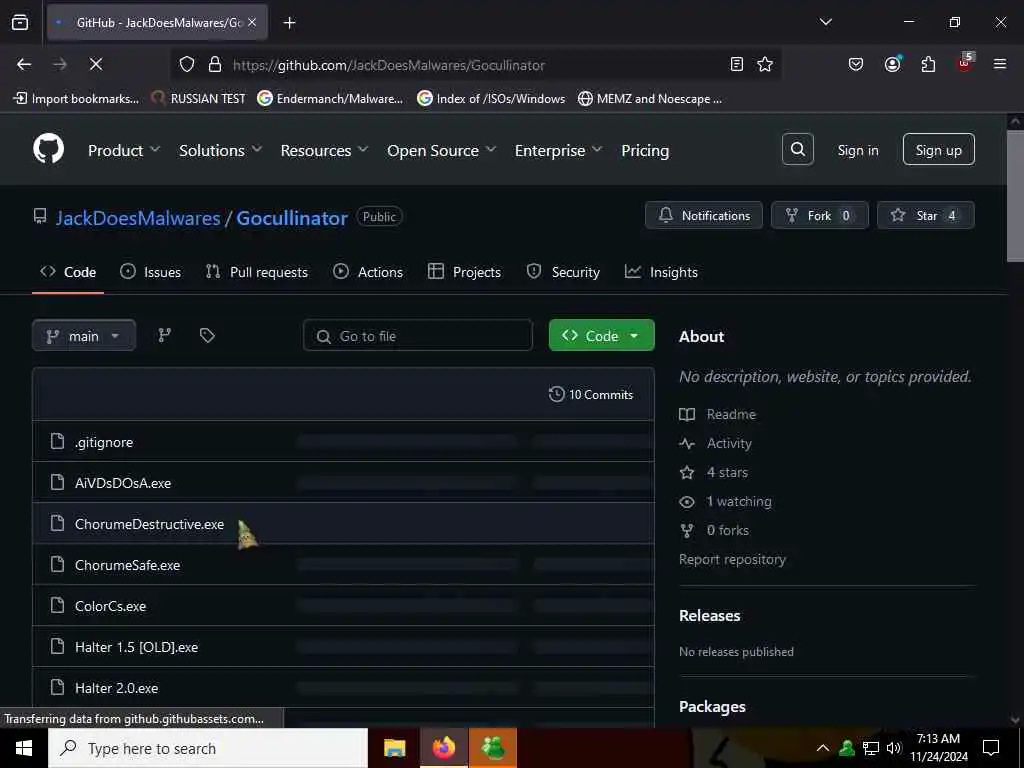
Task: View the 10 Commits history link
Action: 591,394
